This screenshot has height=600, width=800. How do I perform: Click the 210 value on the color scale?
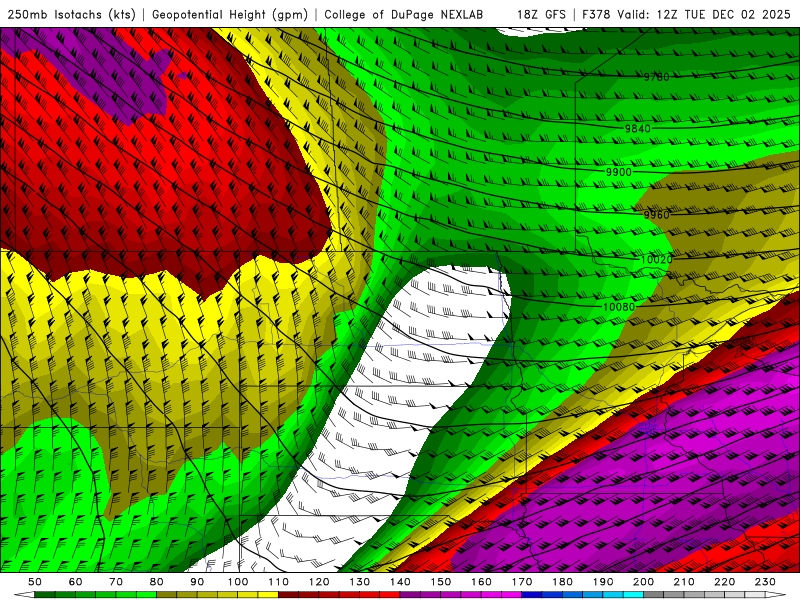684,582
